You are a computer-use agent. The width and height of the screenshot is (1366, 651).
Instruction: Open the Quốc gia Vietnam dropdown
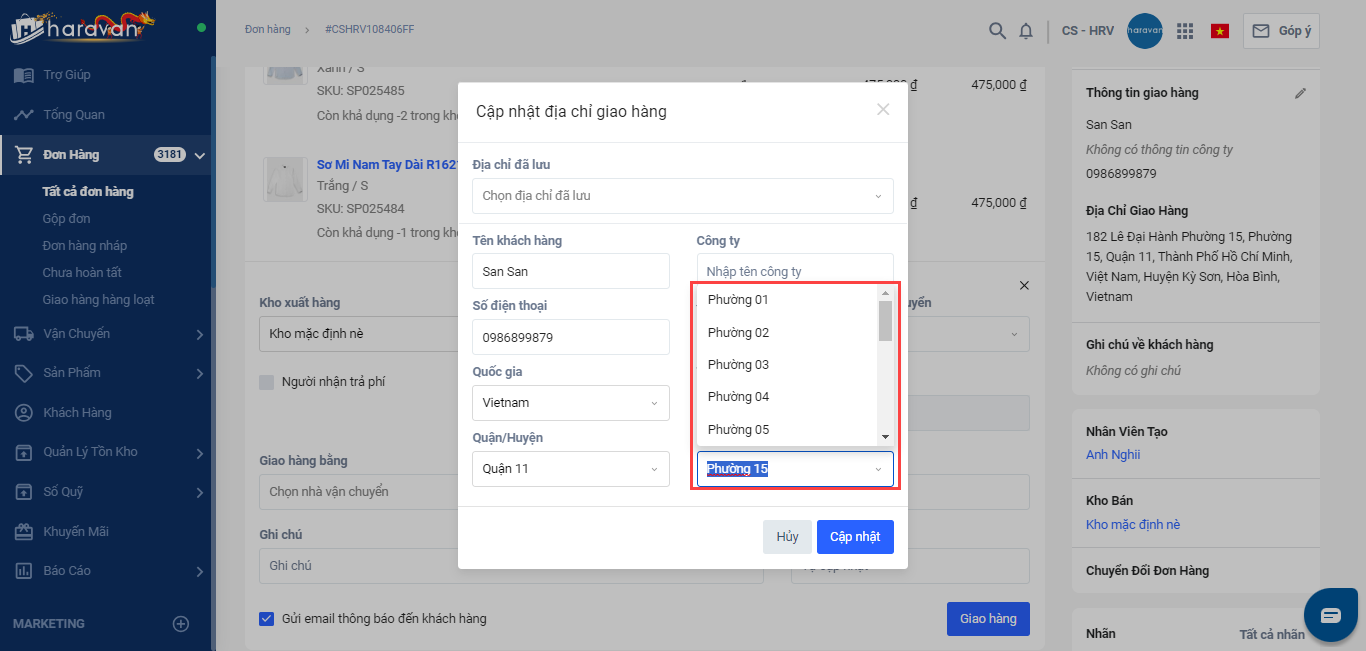570,403
